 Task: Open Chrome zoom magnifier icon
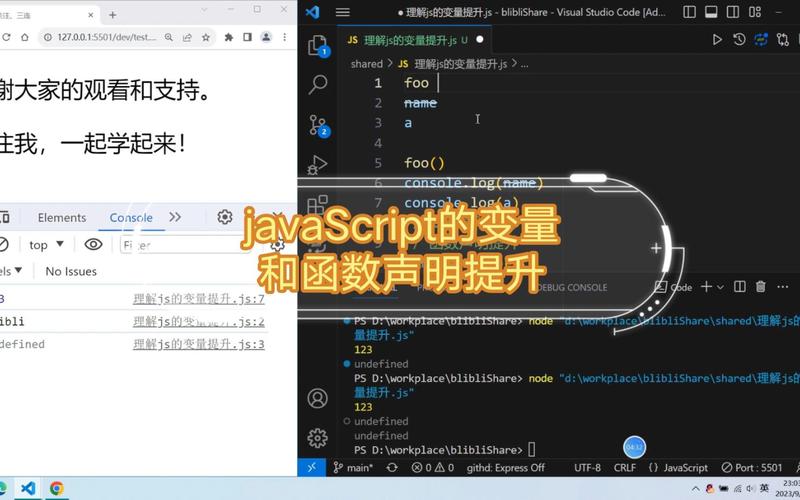(x=168, y=37)
